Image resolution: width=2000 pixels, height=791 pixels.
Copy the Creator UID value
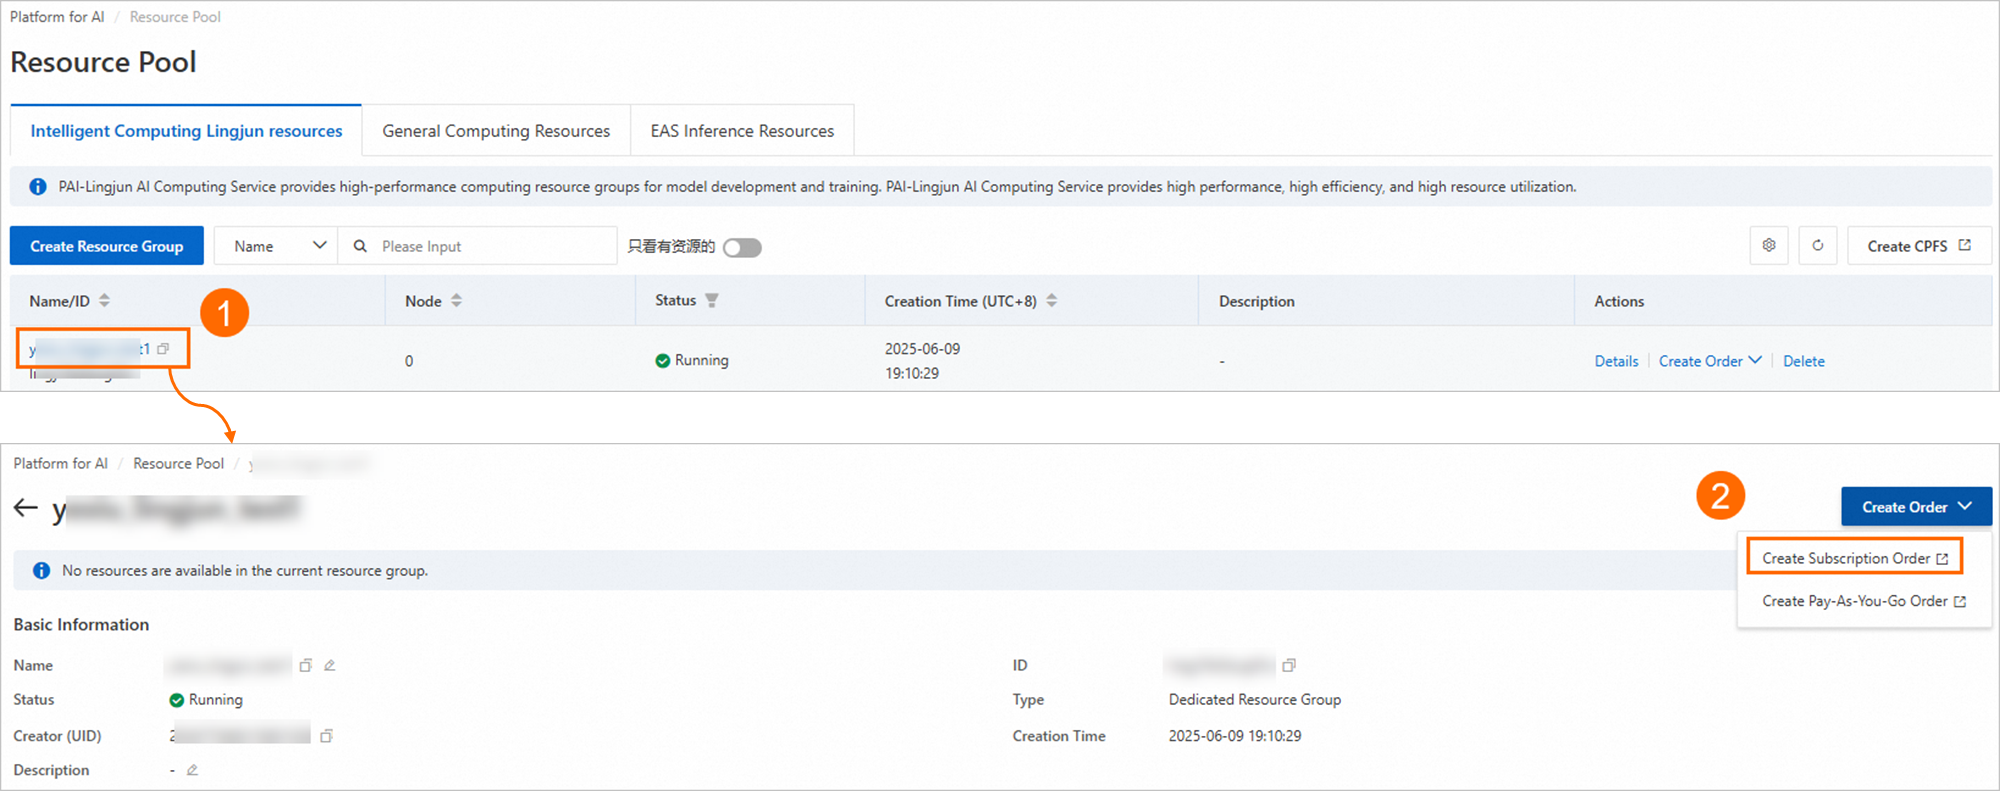(326, 736)
